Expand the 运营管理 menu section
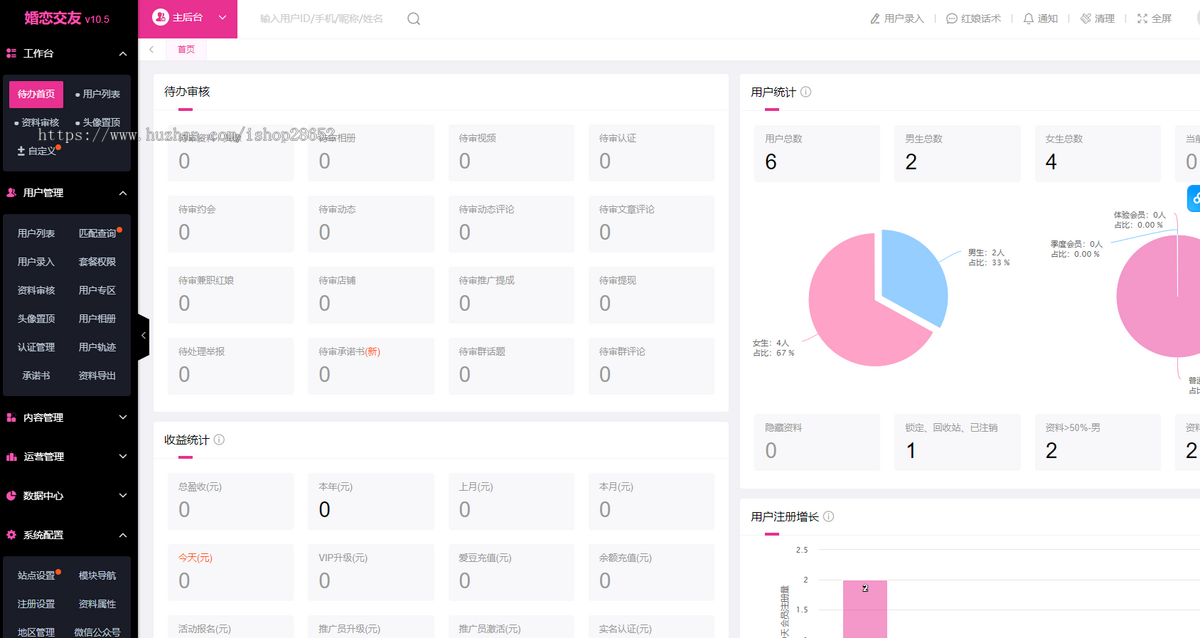This screenshot has height=638, width=1200. pyautogui.click(x=123, y=457)
